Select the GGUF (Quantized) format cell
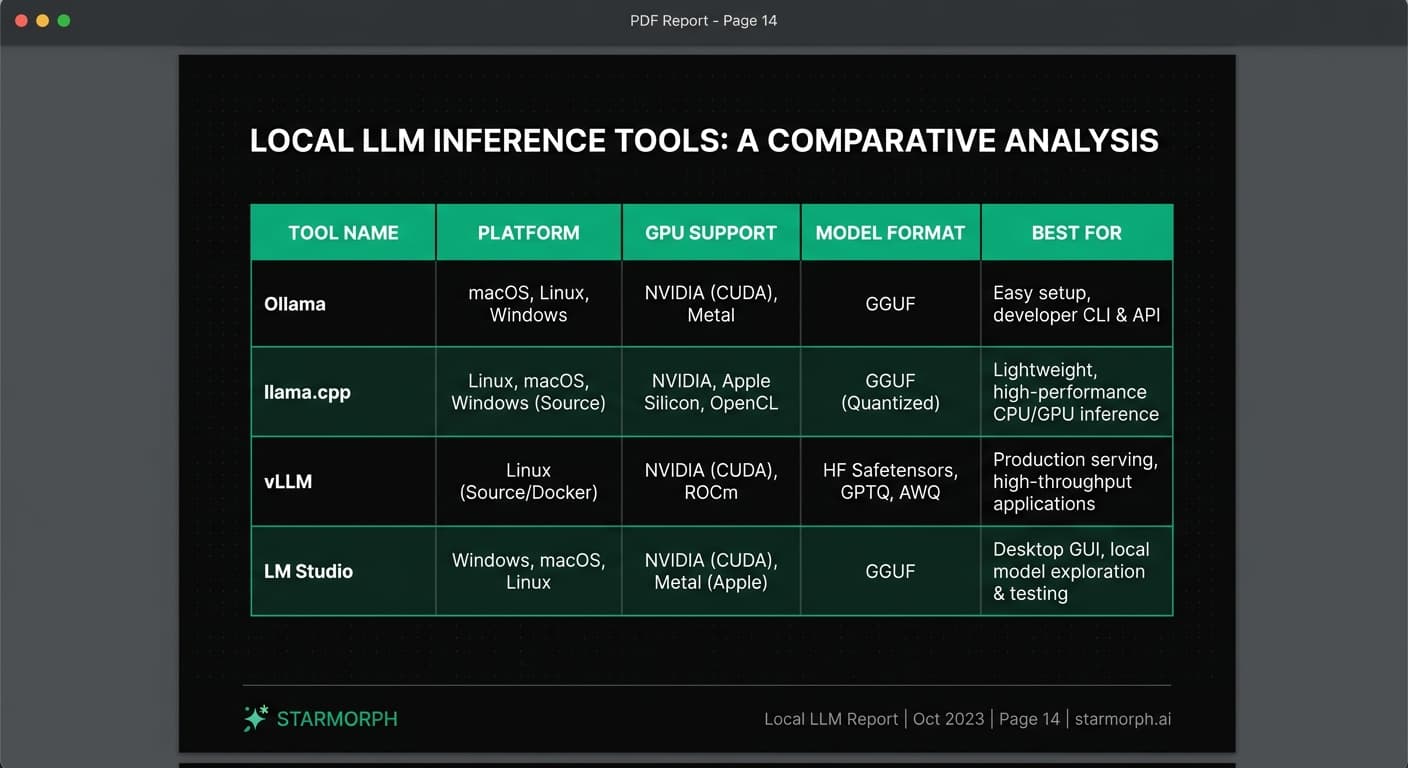The height and width of the screenshot is (768, 1408). [x=890, y=392]
